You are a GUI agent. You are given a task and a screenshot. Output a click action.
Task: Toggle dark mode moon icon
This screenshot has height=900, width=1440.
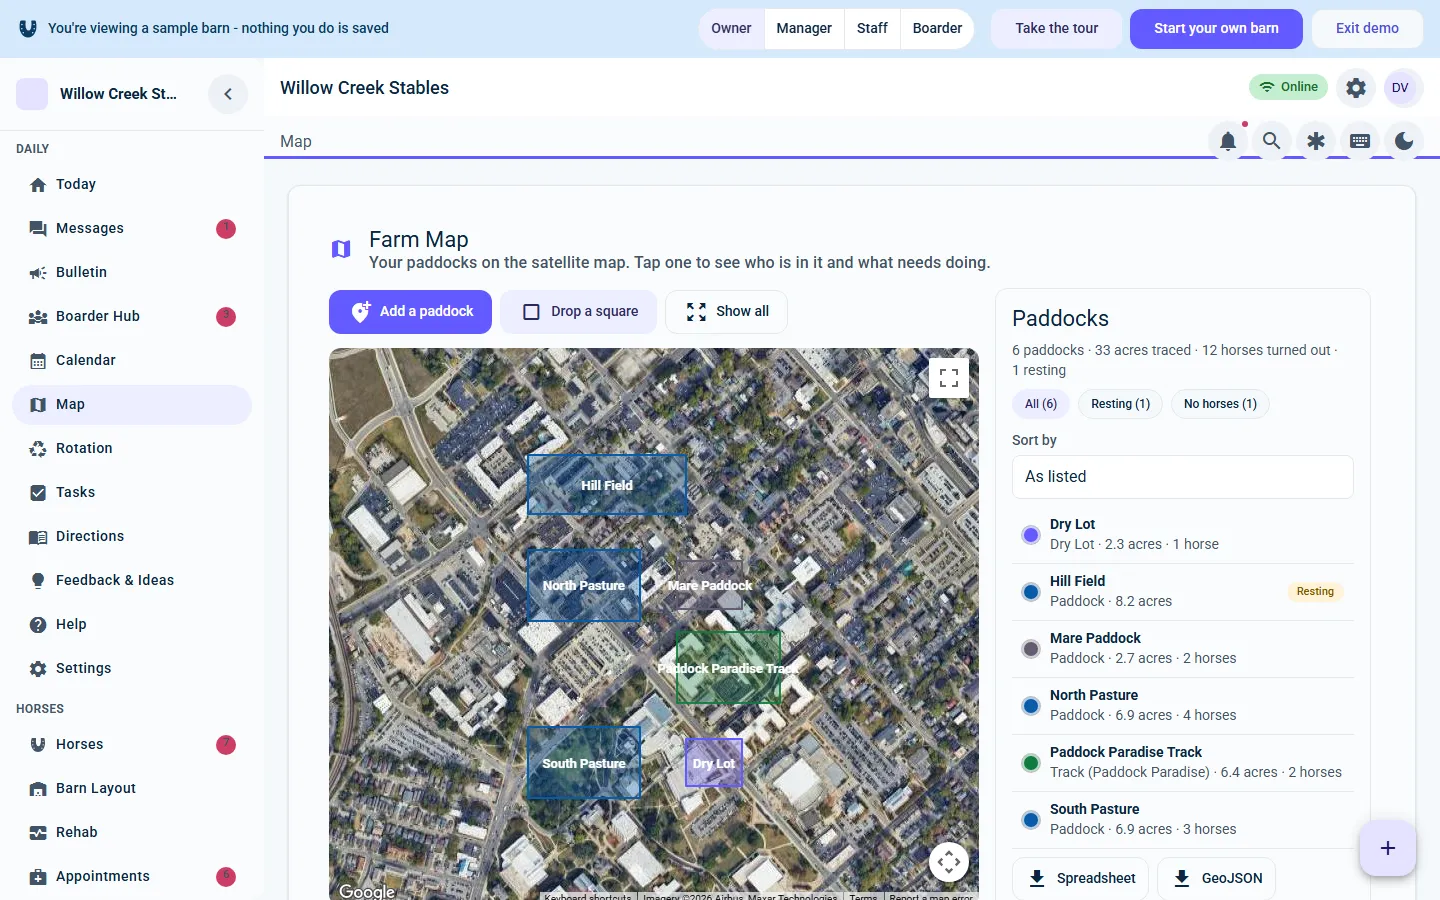1404,141
